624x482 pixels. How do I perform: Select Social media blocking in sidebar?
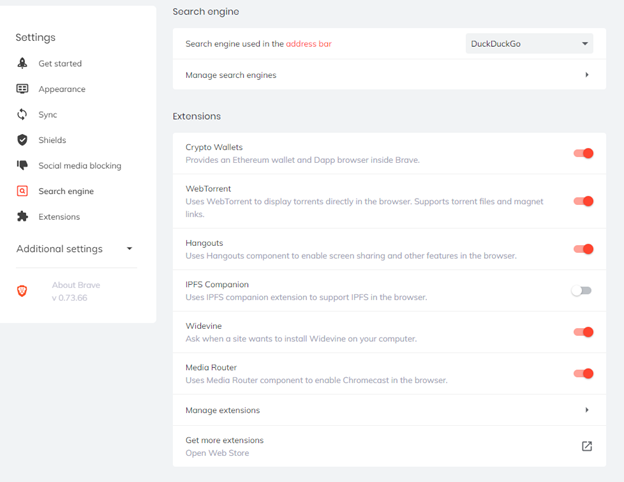tap(80, 166)
